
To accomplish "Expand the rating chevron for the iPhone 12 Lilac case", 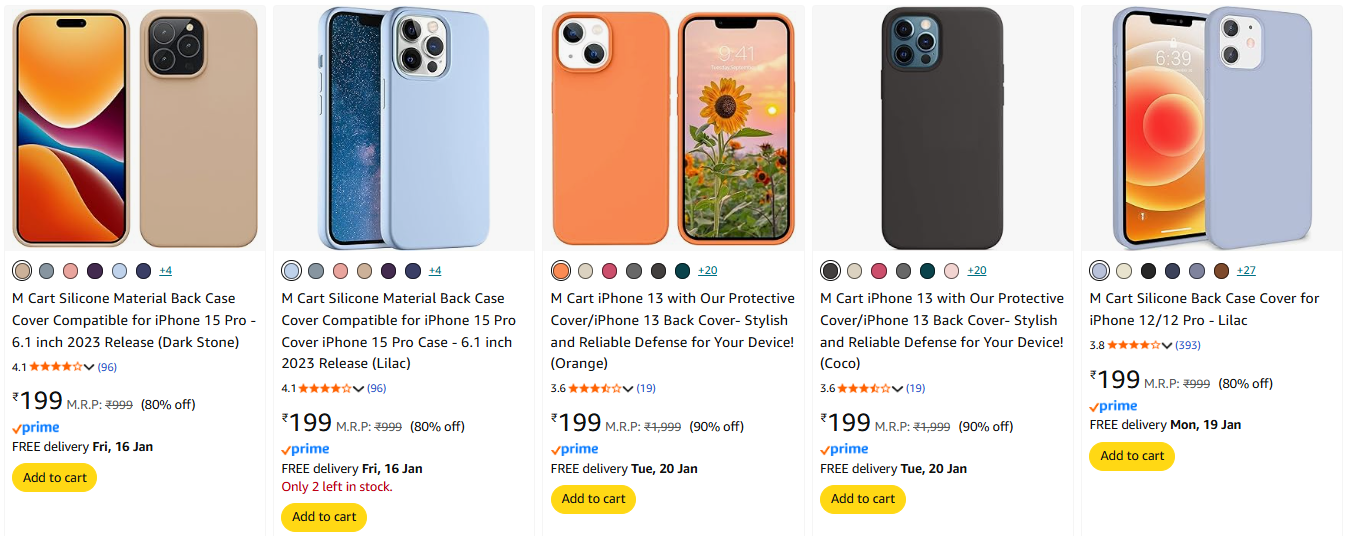I will 1167,345.
